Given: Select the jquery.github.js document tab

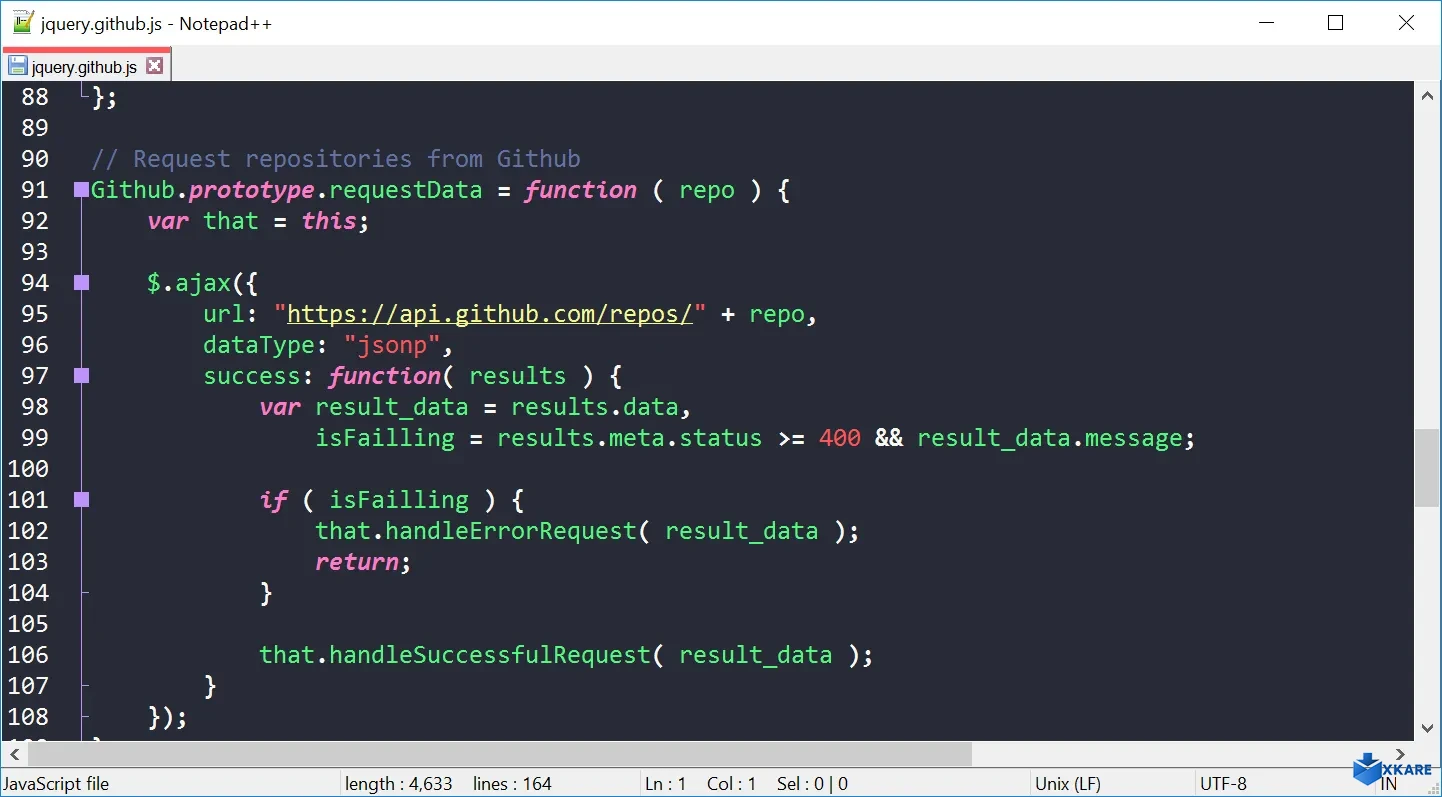Looking at the screenshot, I should (x=84, y=66).
